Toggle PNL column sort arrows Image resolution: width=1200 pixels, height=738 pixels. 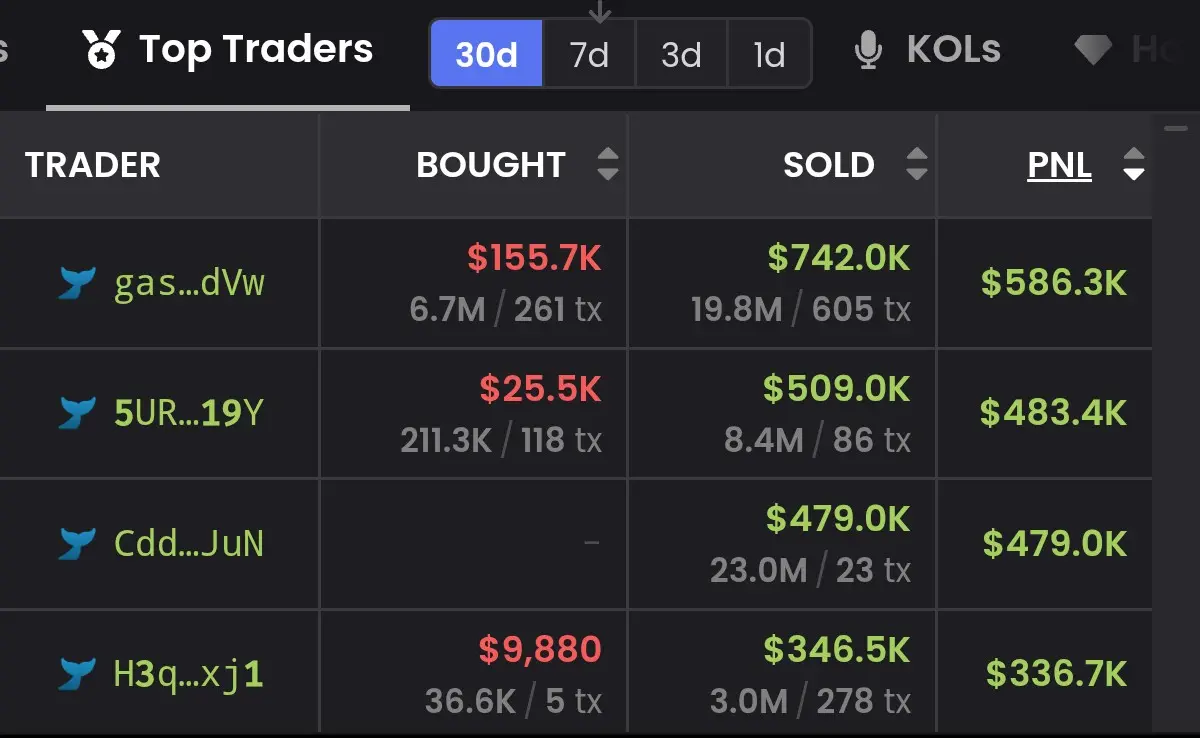tap(1133, 164)
